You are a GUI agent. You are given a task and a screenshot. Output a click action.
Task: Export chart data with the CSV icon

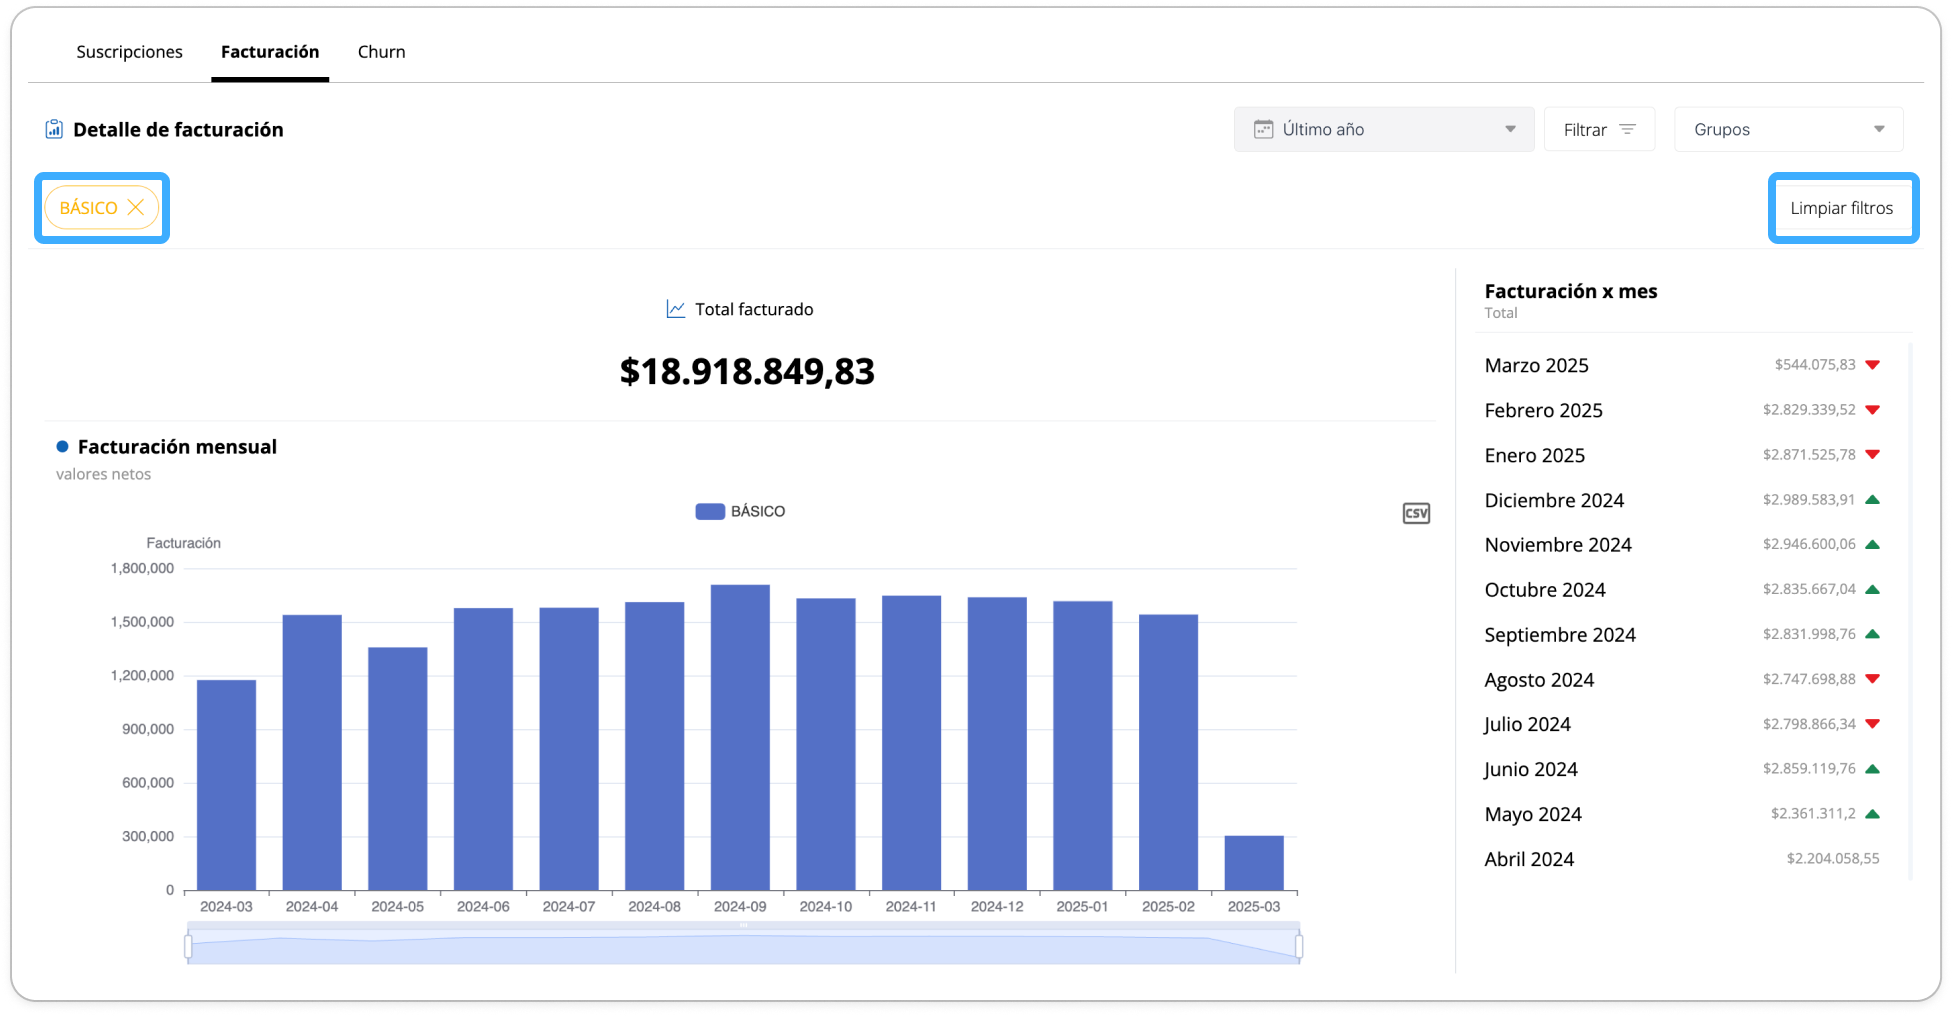tap(1416, 513)
